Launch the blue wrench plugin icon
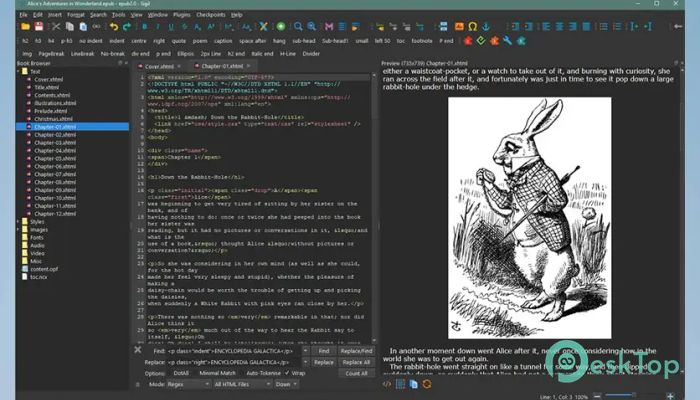700x400 pixels. (x=507, y=41)
